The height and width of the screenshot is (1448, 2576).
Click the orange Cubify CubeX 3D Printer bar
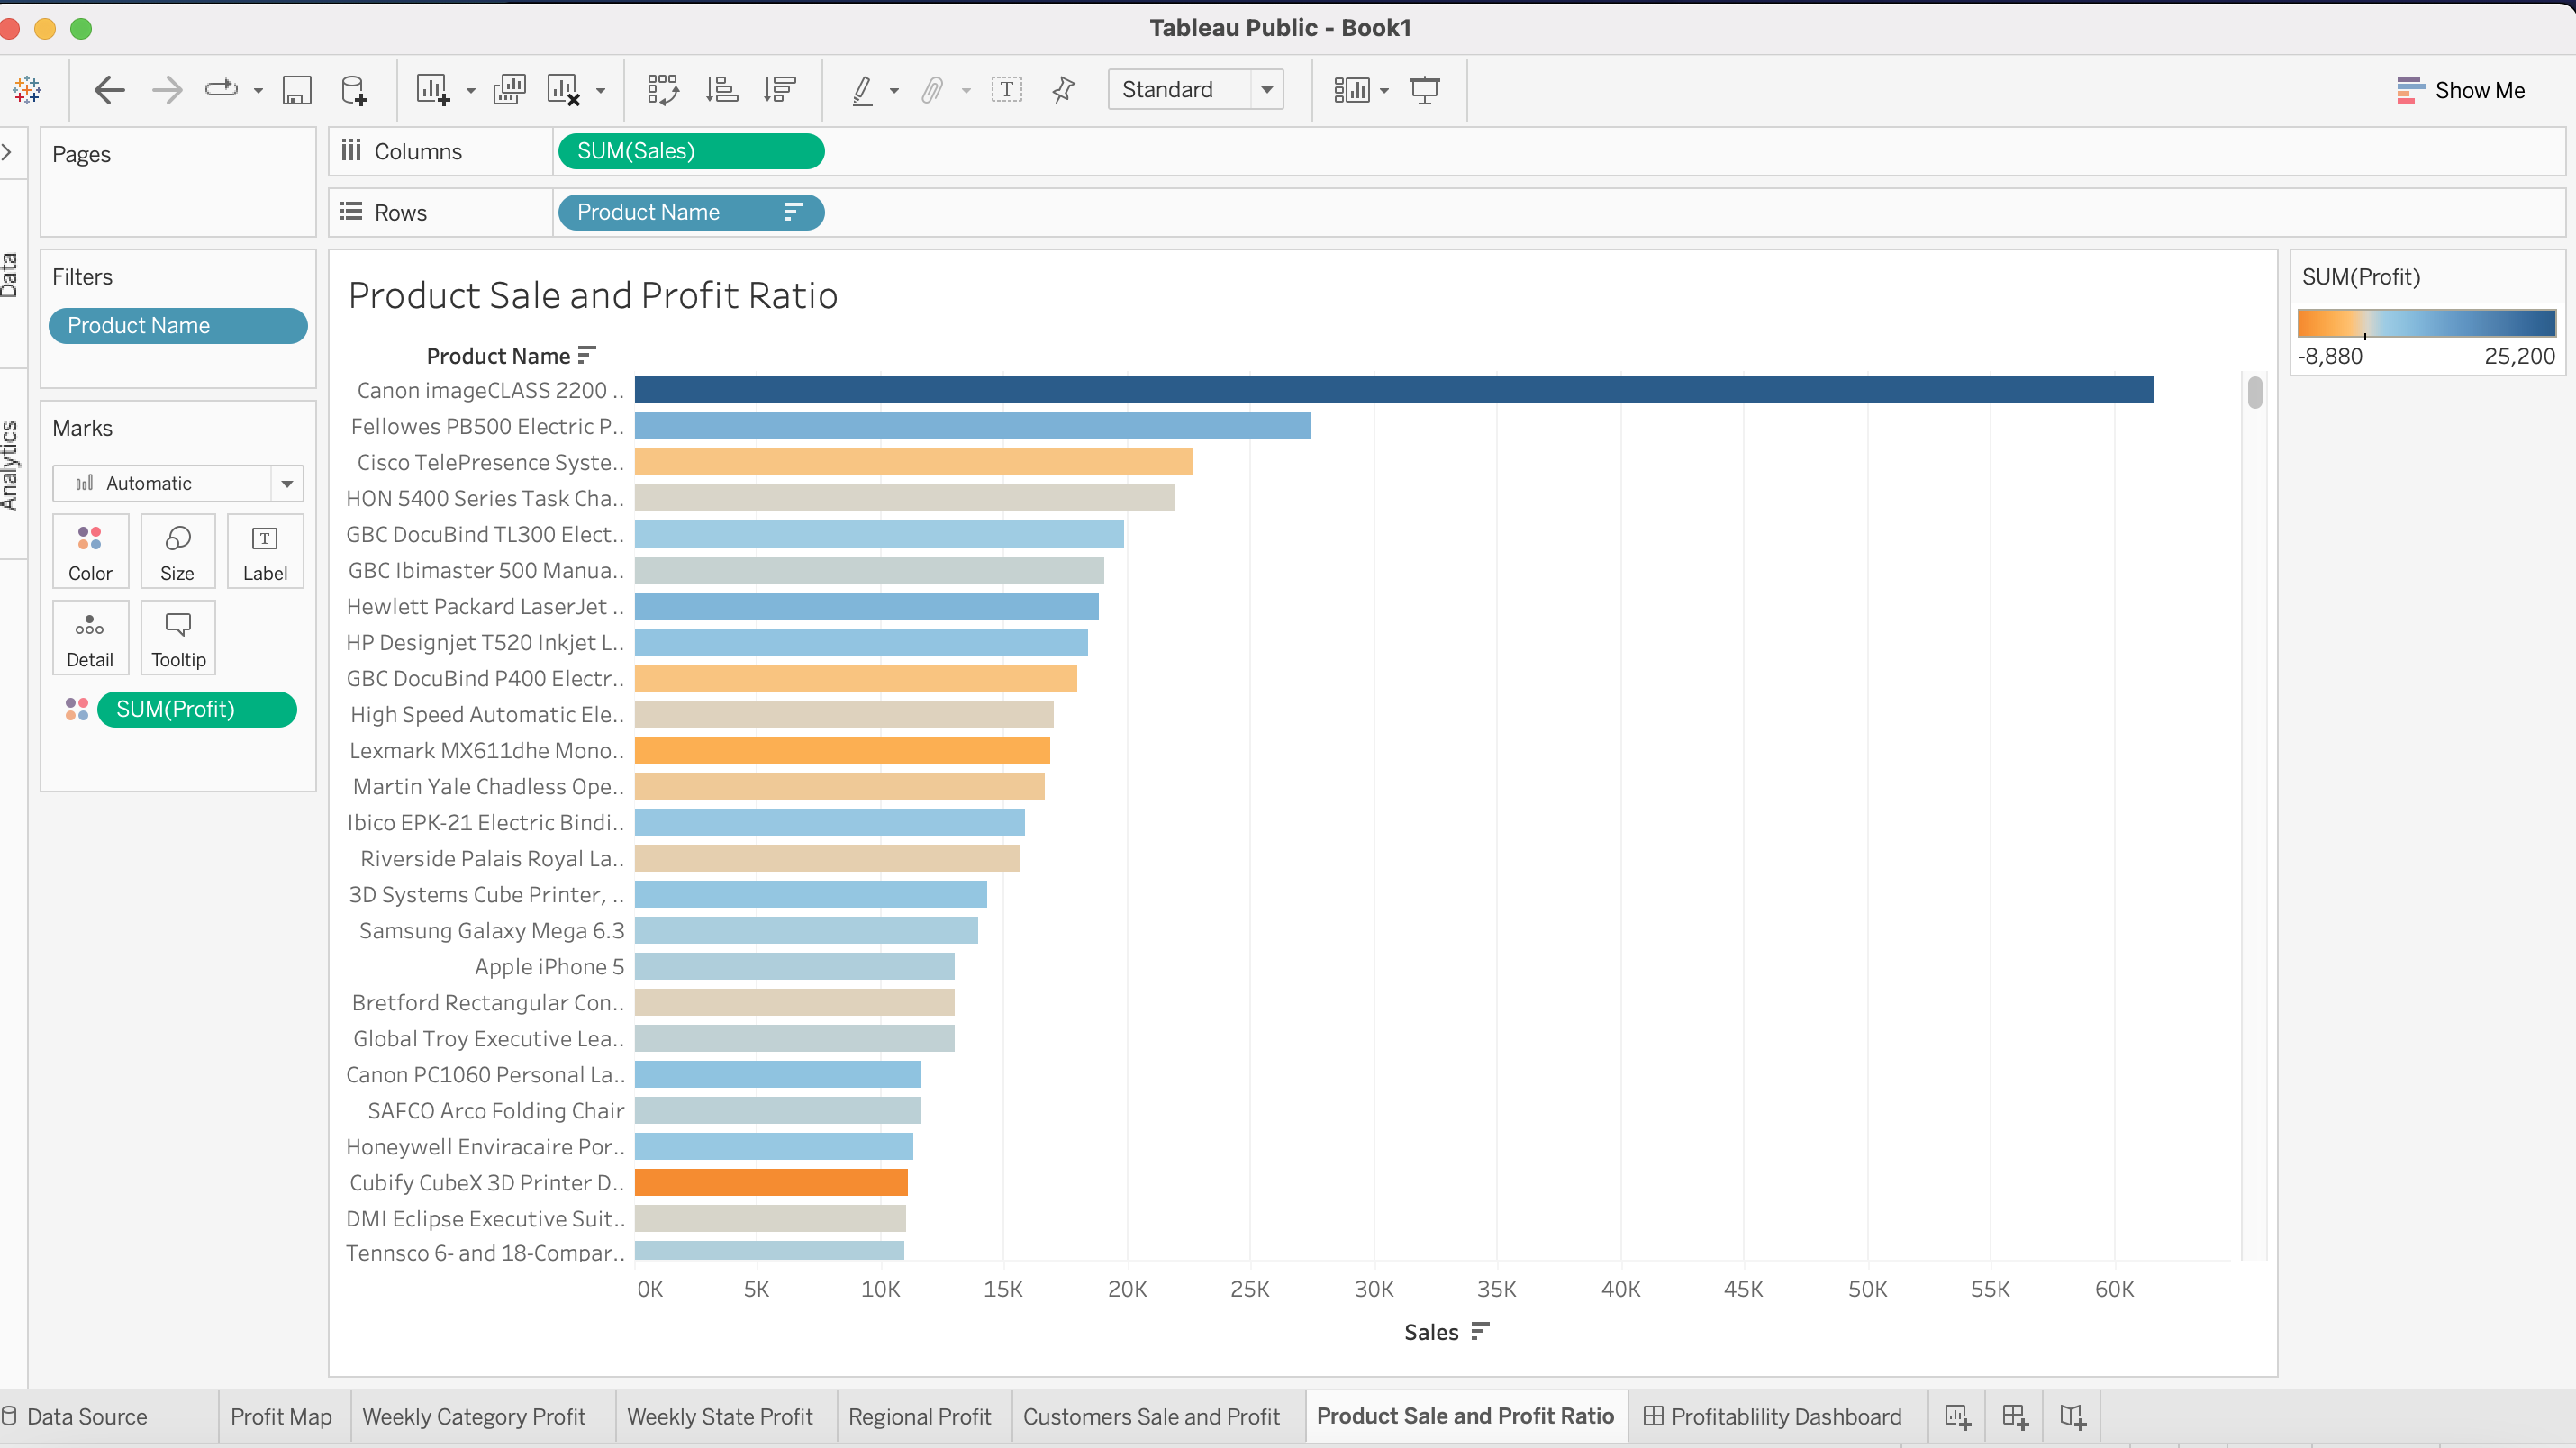coord(771,1182)
